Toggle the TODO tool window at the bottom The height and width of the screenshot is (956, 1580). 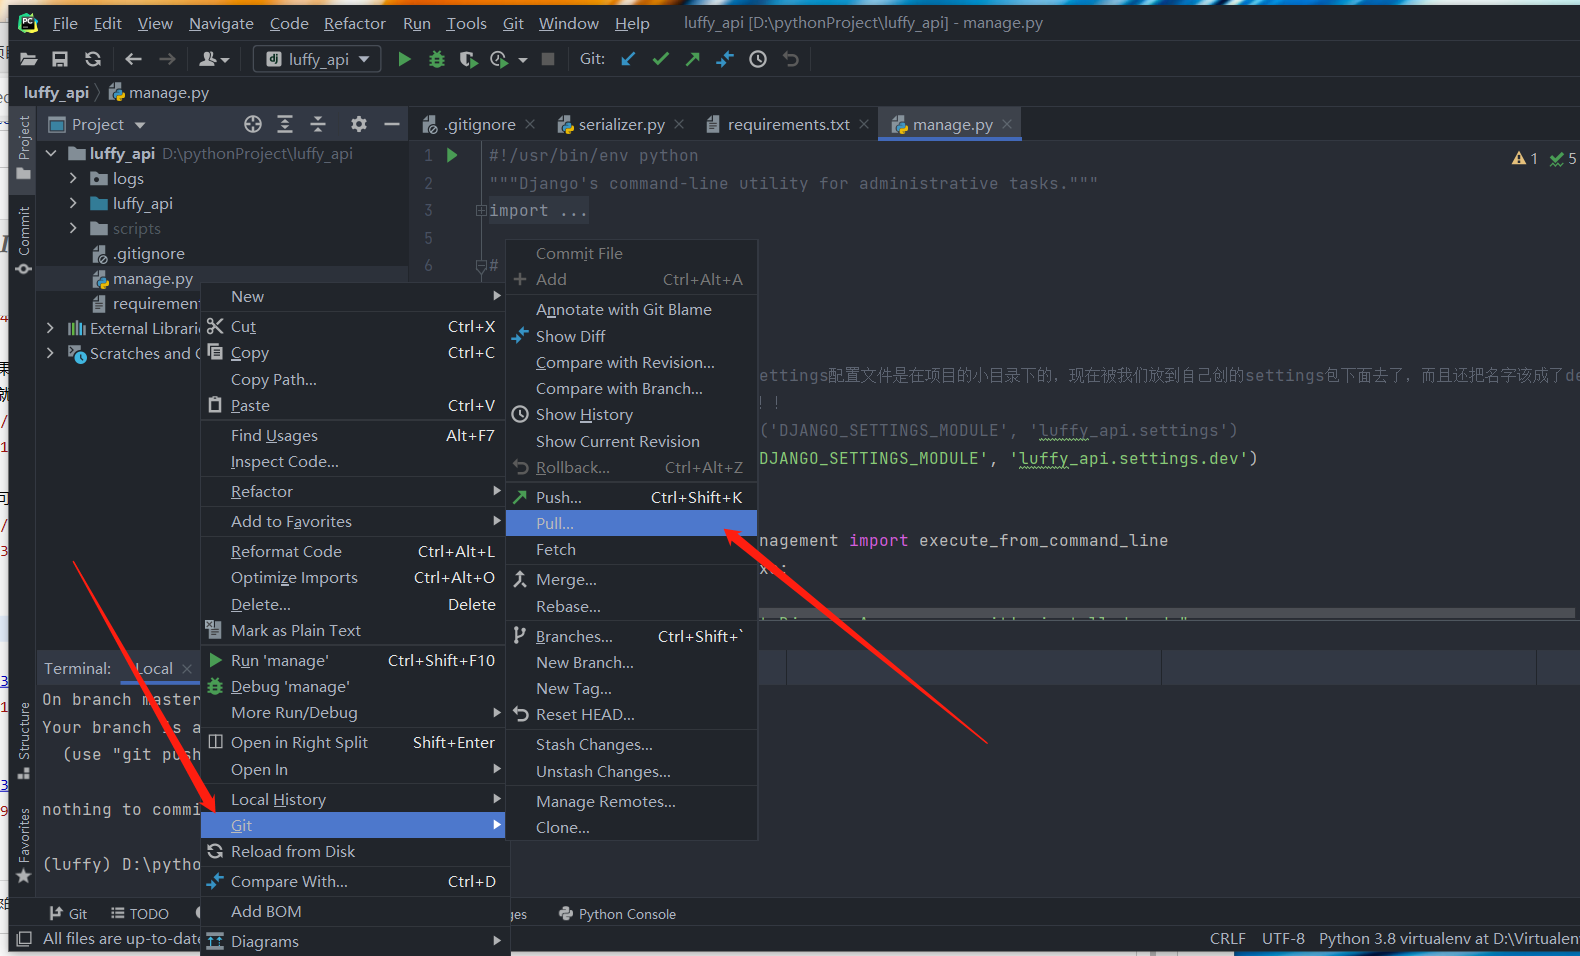139,914
